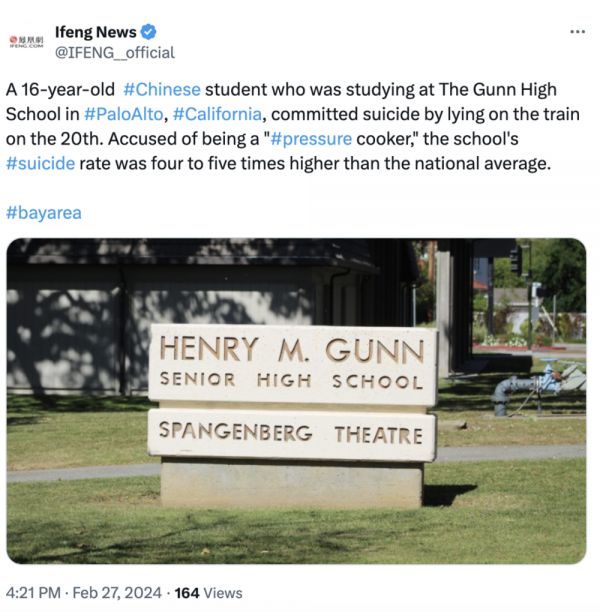Select the #California hashtag
The width and height of the screenshot is (600, 612).
218,115
